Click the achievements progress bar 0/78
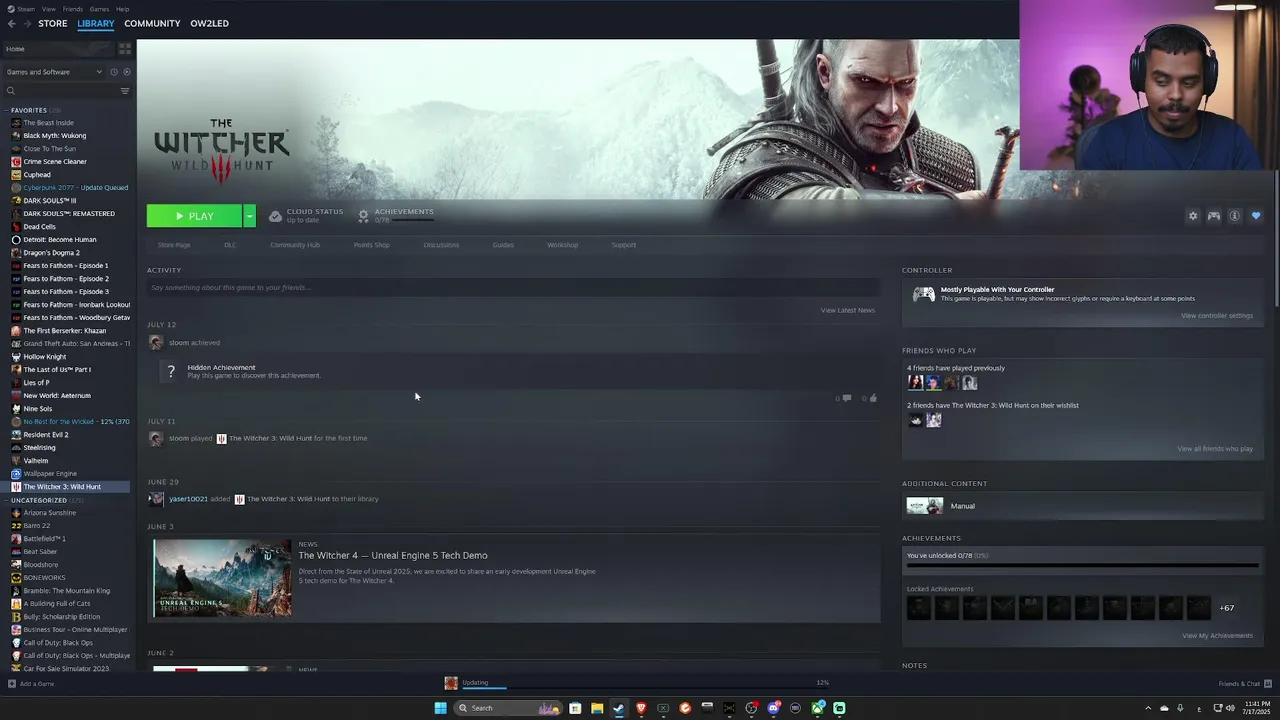This screenshot has width=1280, height=720. pos(1082,566)
